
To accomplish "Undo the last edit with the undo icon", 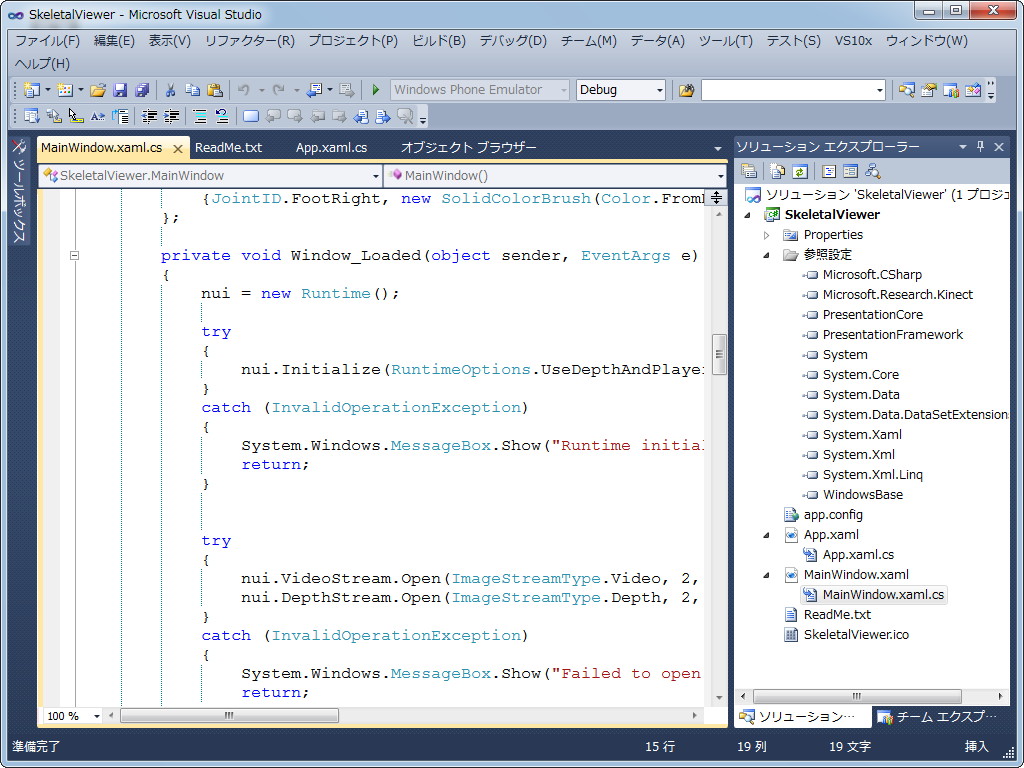I will click(243, 90).
